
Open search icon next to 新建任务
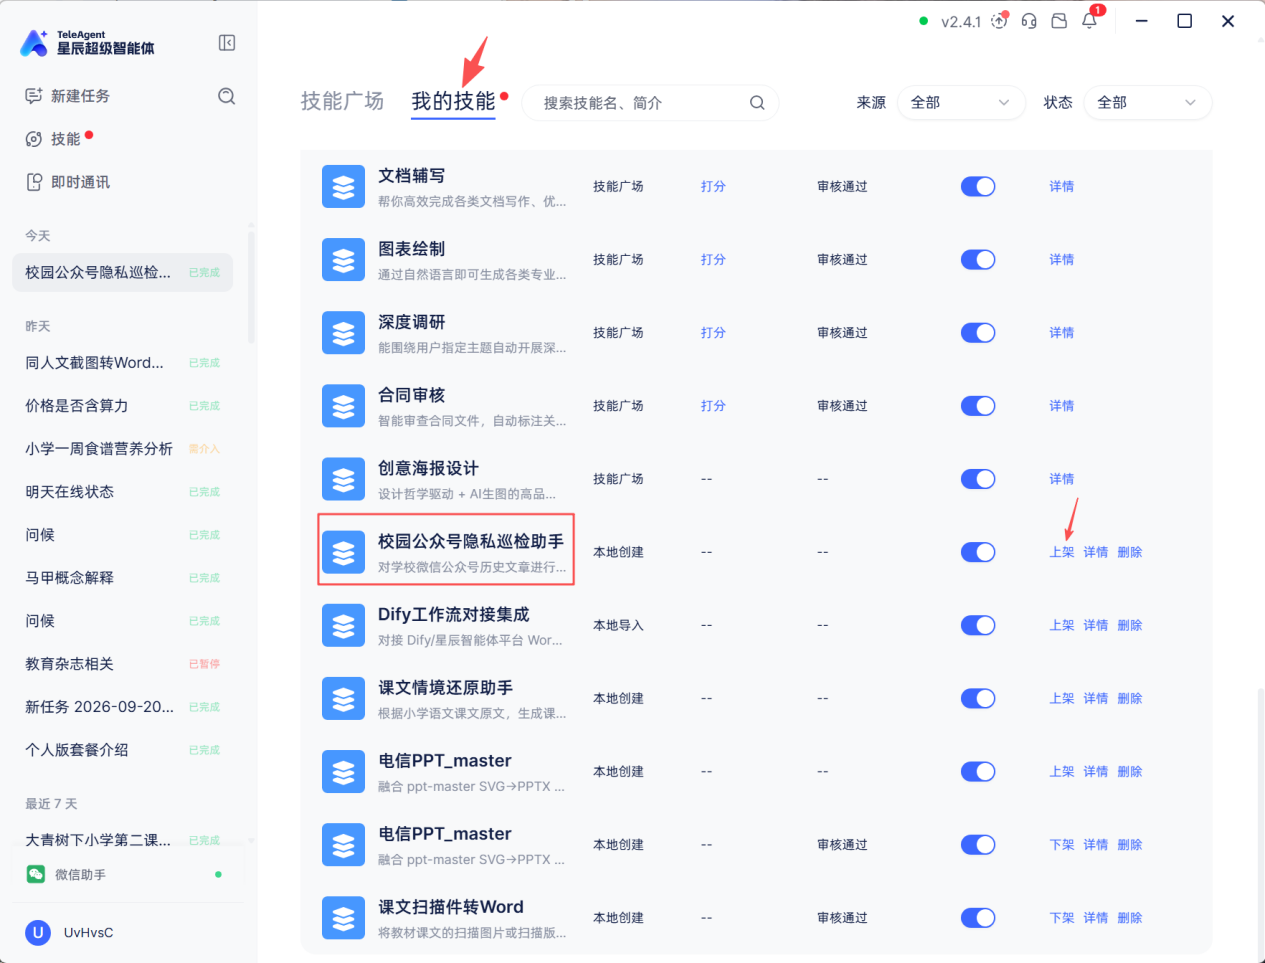(x=227, y=96)
